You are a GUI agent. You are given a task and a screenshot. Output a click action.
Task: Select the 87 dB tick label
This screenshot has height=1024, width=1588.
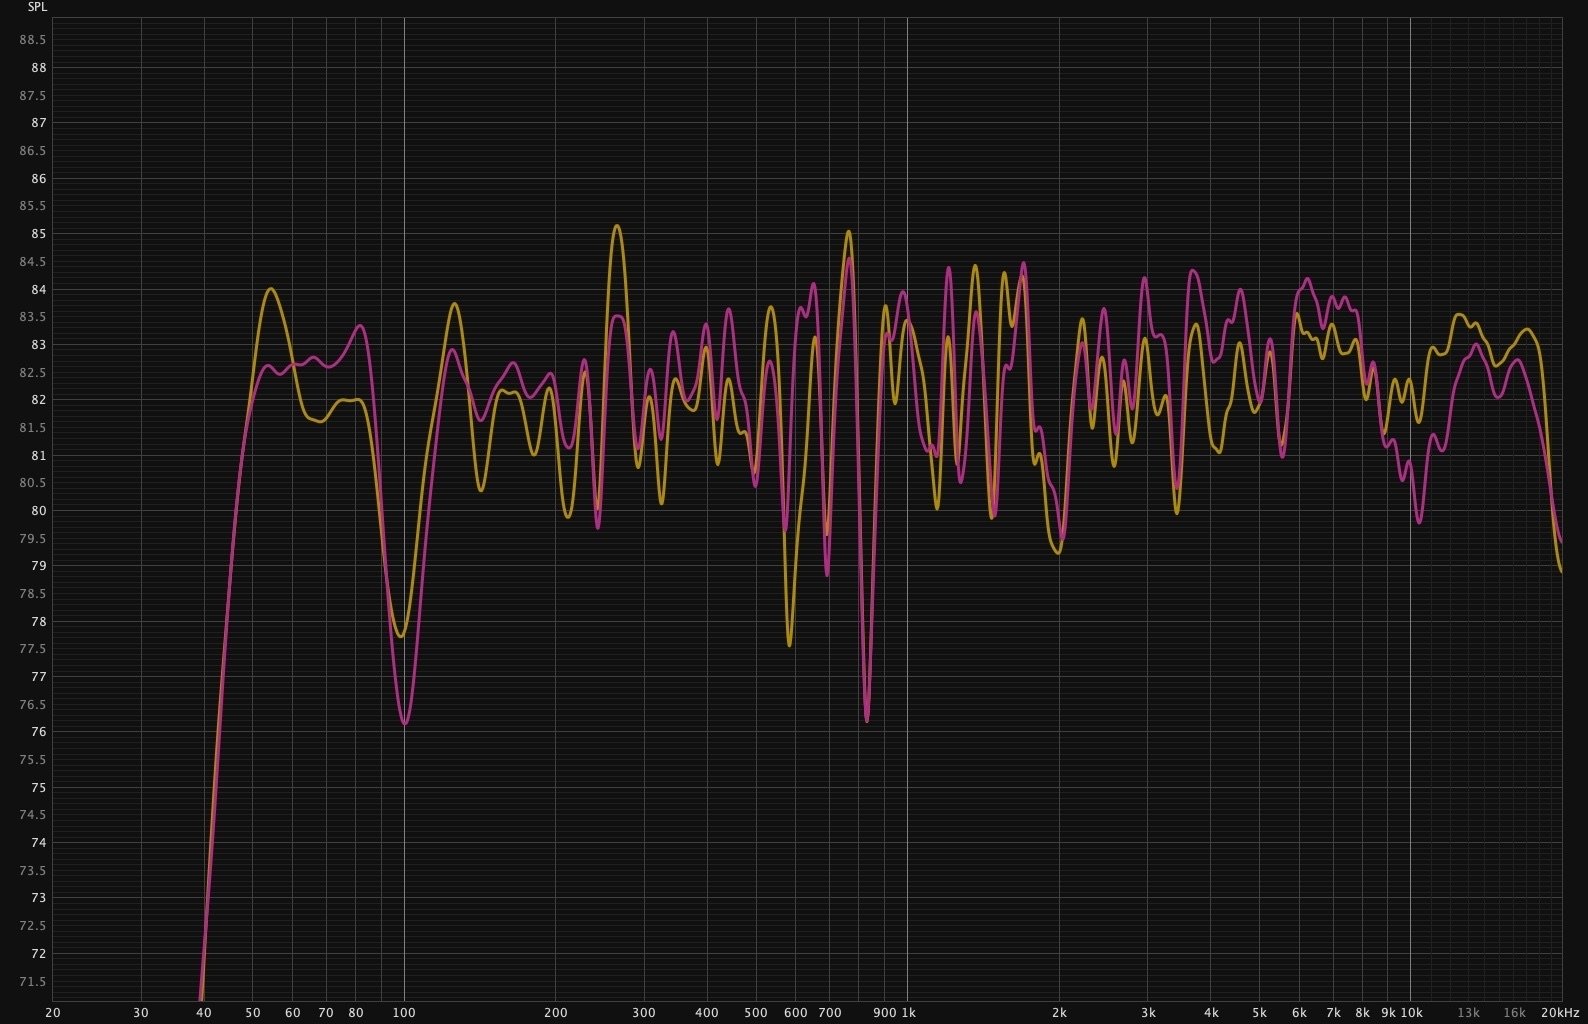39,123
